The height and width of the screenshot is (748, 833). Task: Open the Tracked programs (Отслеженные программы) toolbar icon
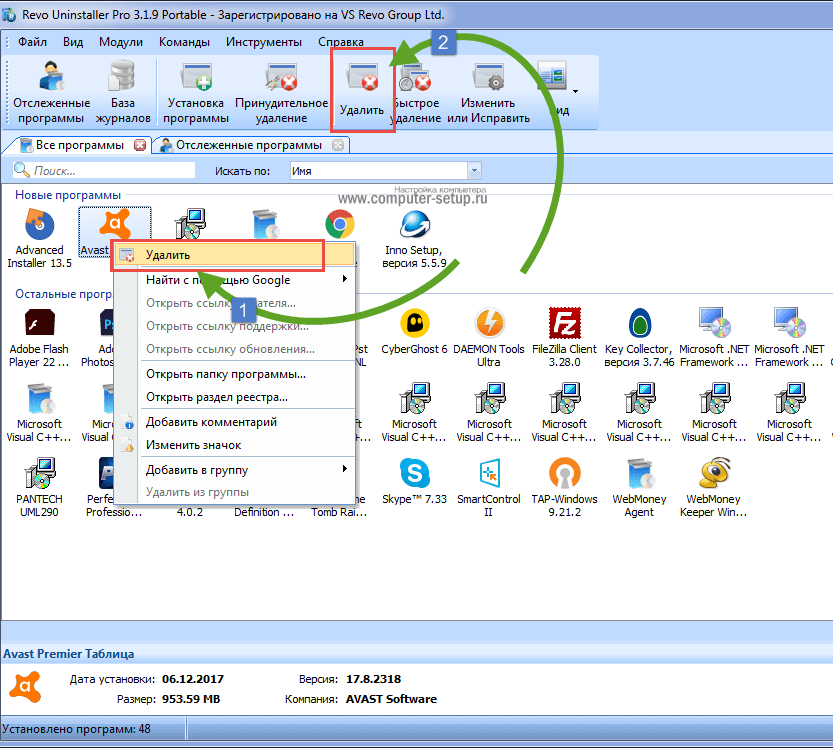point(51,92)
